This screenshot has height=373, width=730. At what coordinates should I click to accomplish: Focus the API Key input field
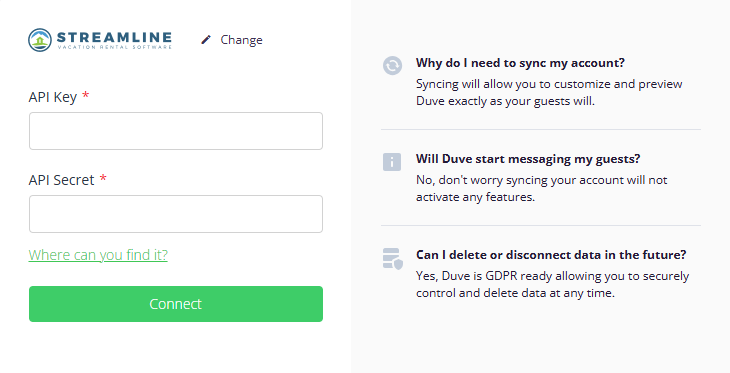pyautogui.click(x=176, y=131)
